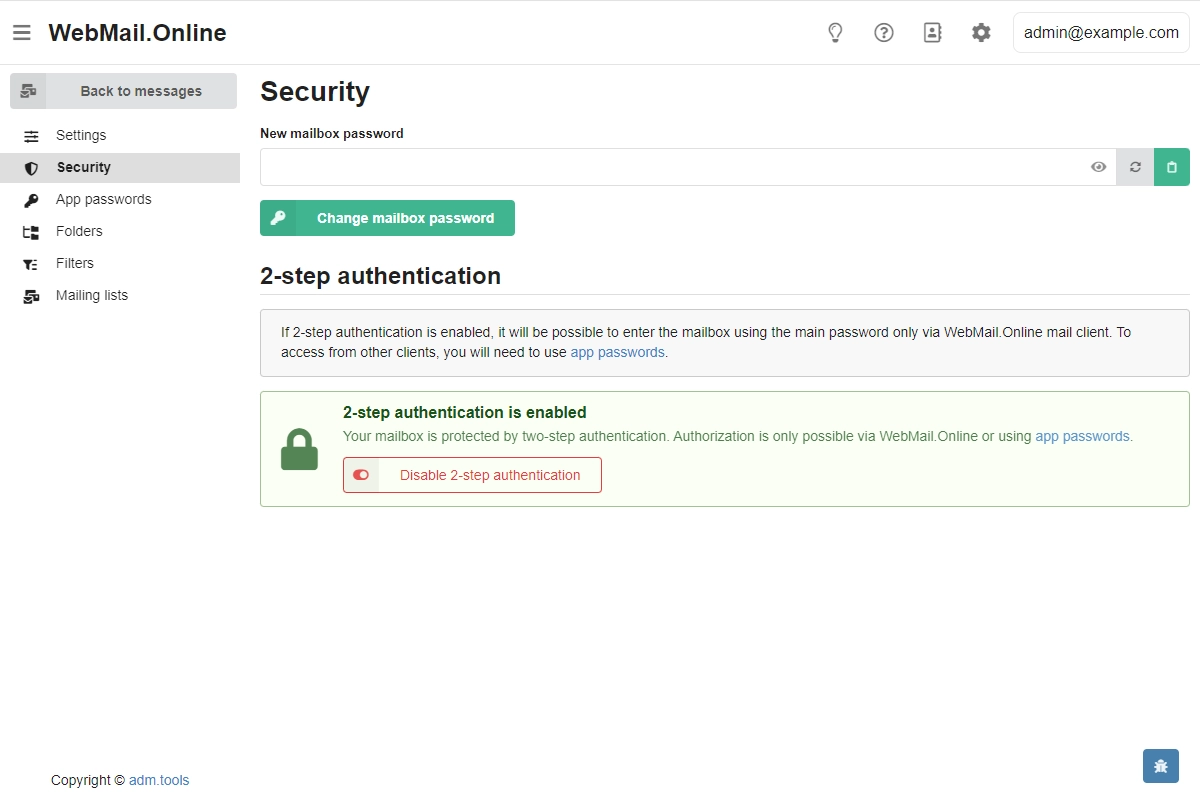Copy password using green clipboard icon
The image size is (1200, 800).
(1172, 167)
